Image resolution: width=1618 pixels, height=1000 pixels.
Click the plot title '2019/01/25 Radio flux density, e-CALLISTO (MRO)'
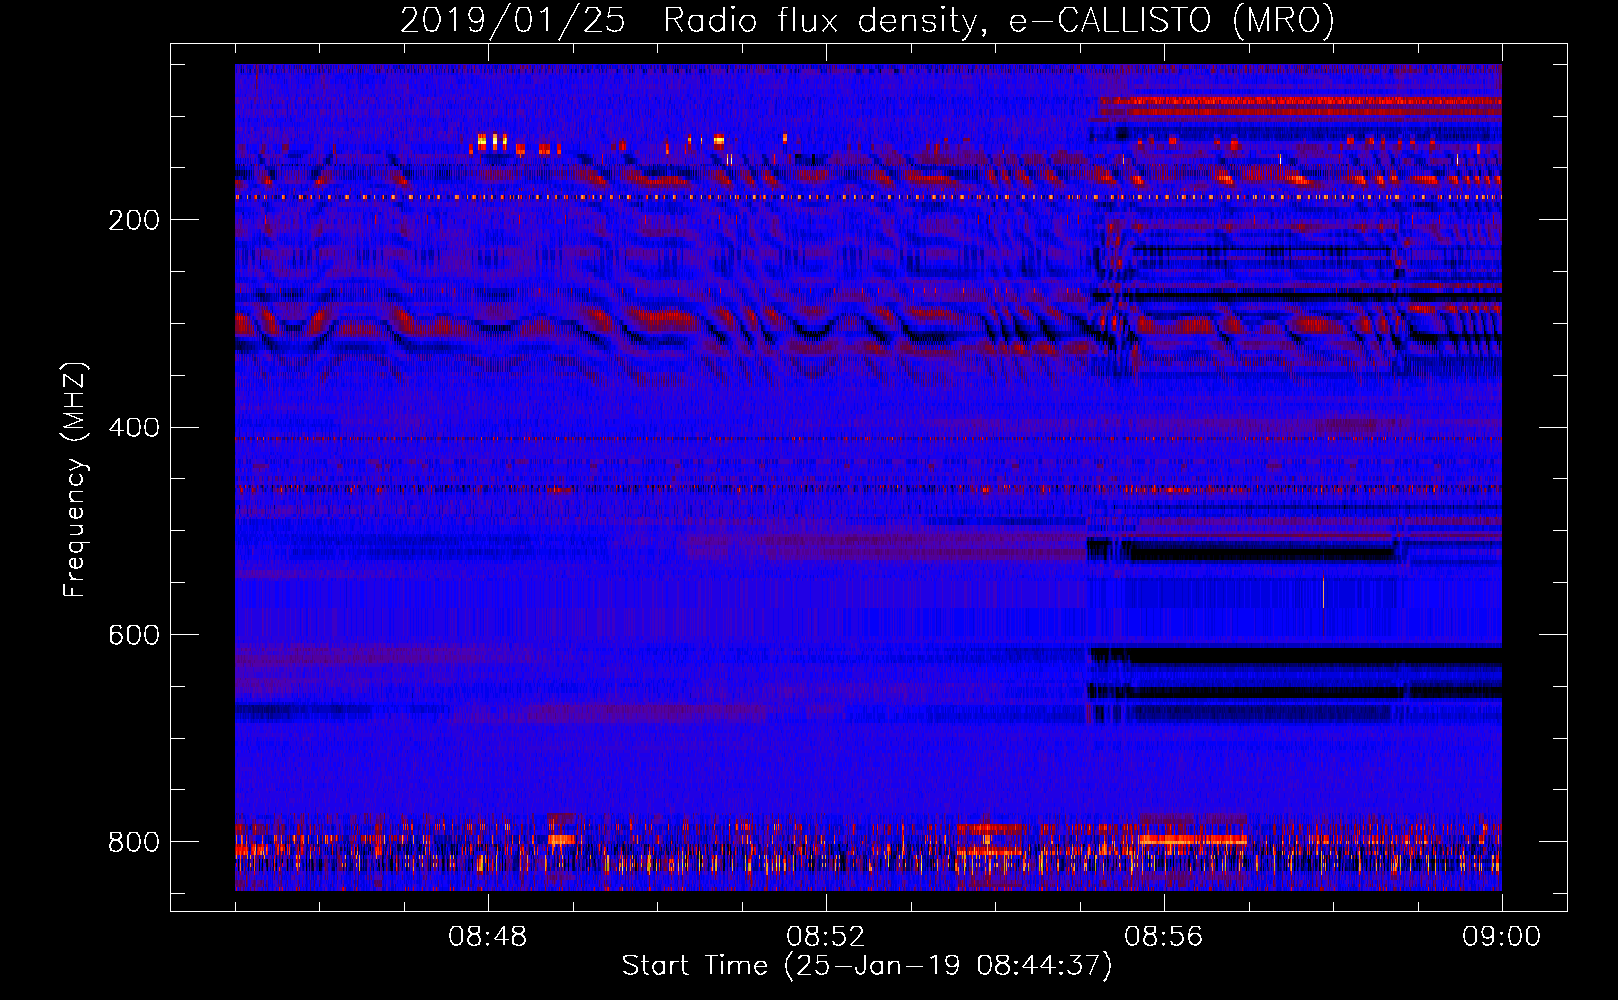pos(867,21)
